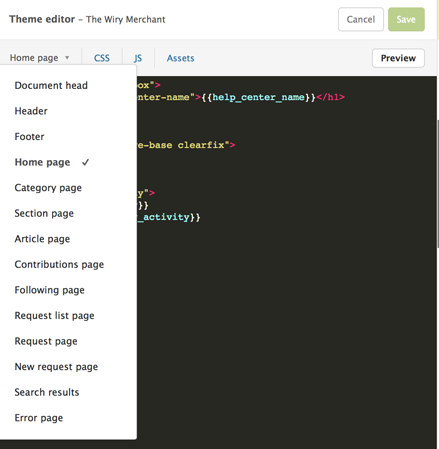This screenshot has height=449, width=439.
Task: Click the clearfix class text in code
Action: (201, 145)
